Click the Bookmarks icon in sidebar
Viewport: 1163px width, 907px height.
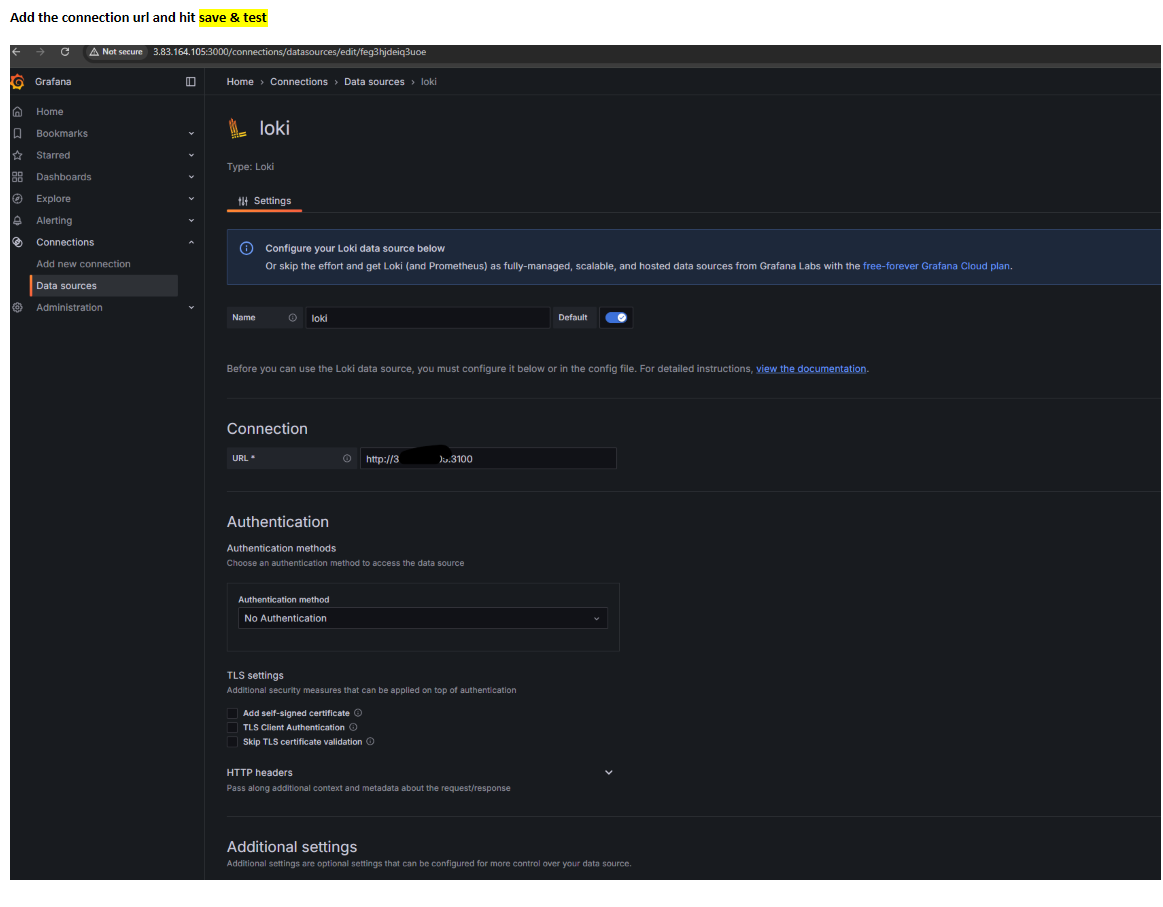pos(18,133)
